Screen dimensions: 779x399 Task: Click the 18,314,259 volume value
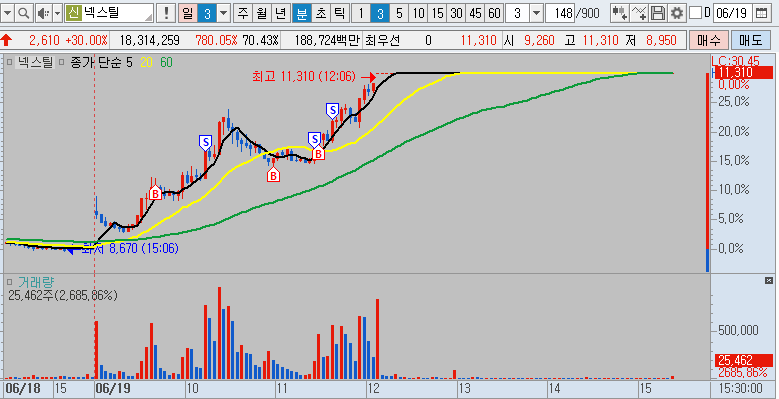pos(149,41)
